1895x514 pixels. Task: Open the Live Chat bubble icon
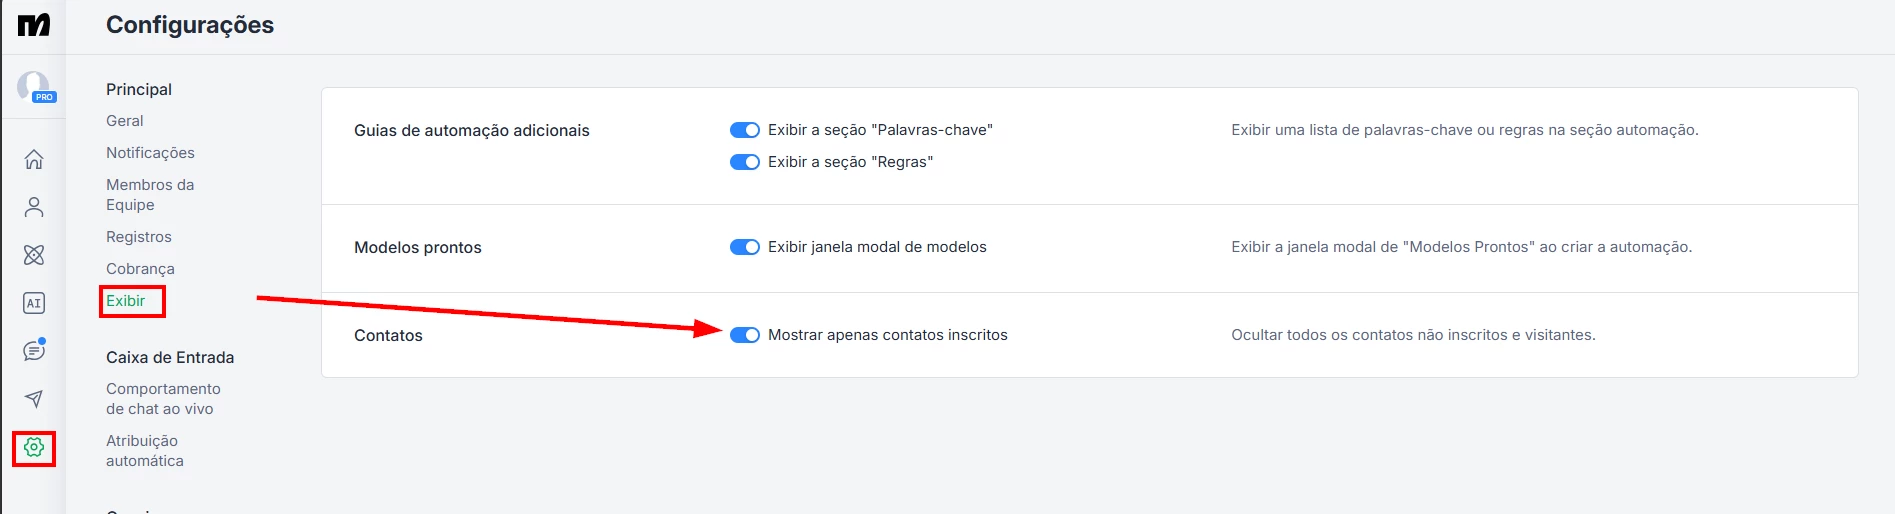[34, 351]
